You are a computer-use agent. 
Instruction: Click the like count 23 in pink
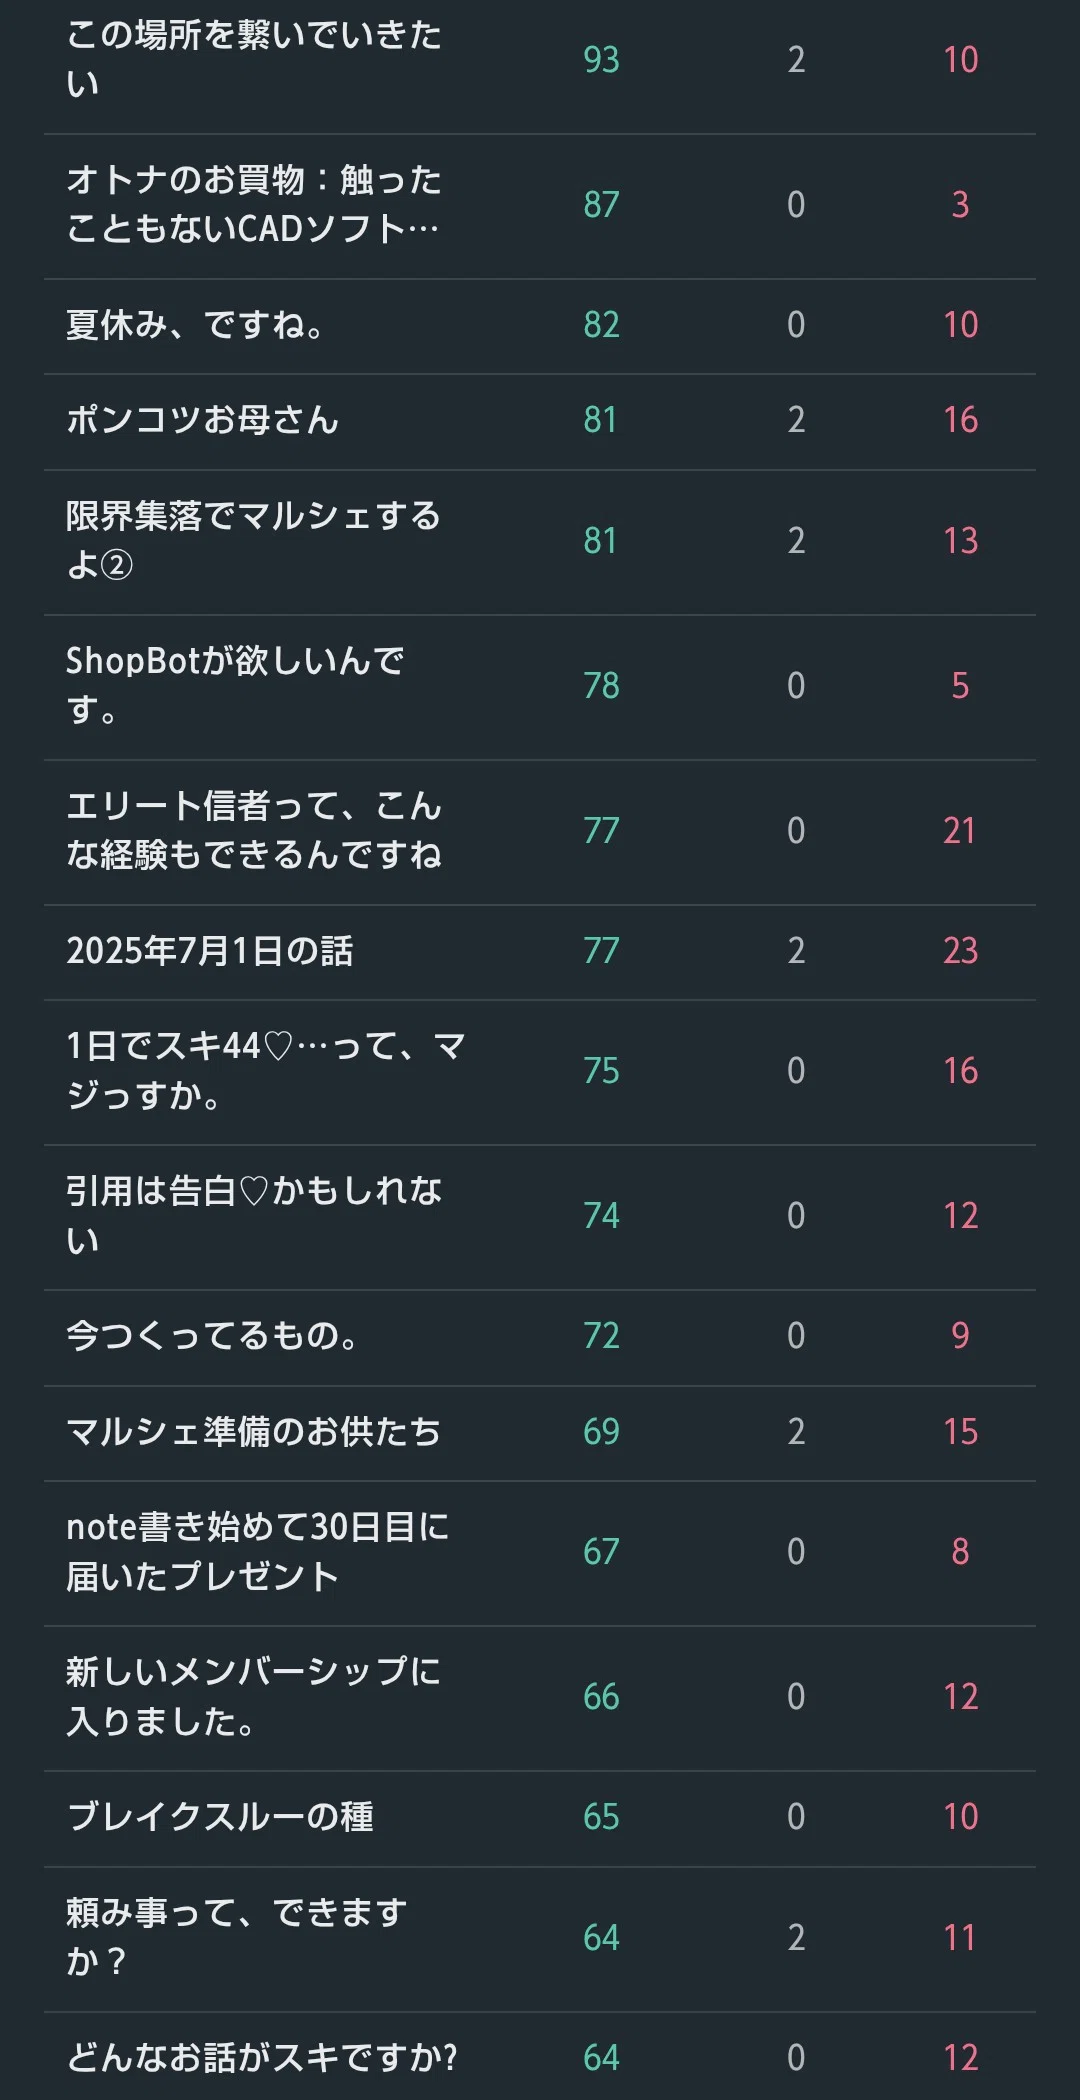pyautogui.click(x=960, y=951)
